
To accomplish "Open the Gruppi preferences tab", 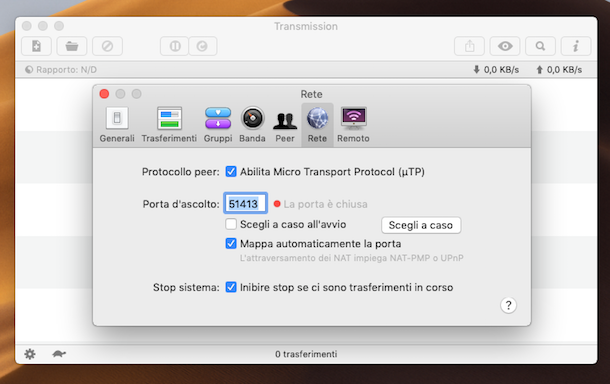I will point(218,125).
